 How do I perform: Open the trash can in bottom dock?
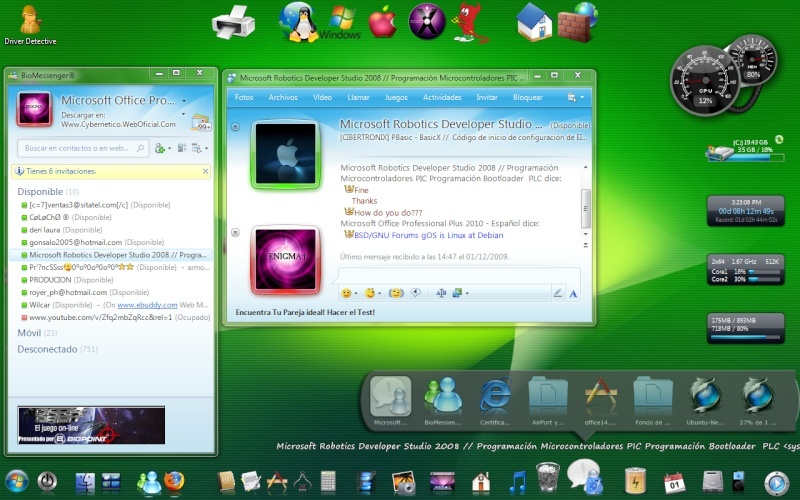(x=548, y=477)
